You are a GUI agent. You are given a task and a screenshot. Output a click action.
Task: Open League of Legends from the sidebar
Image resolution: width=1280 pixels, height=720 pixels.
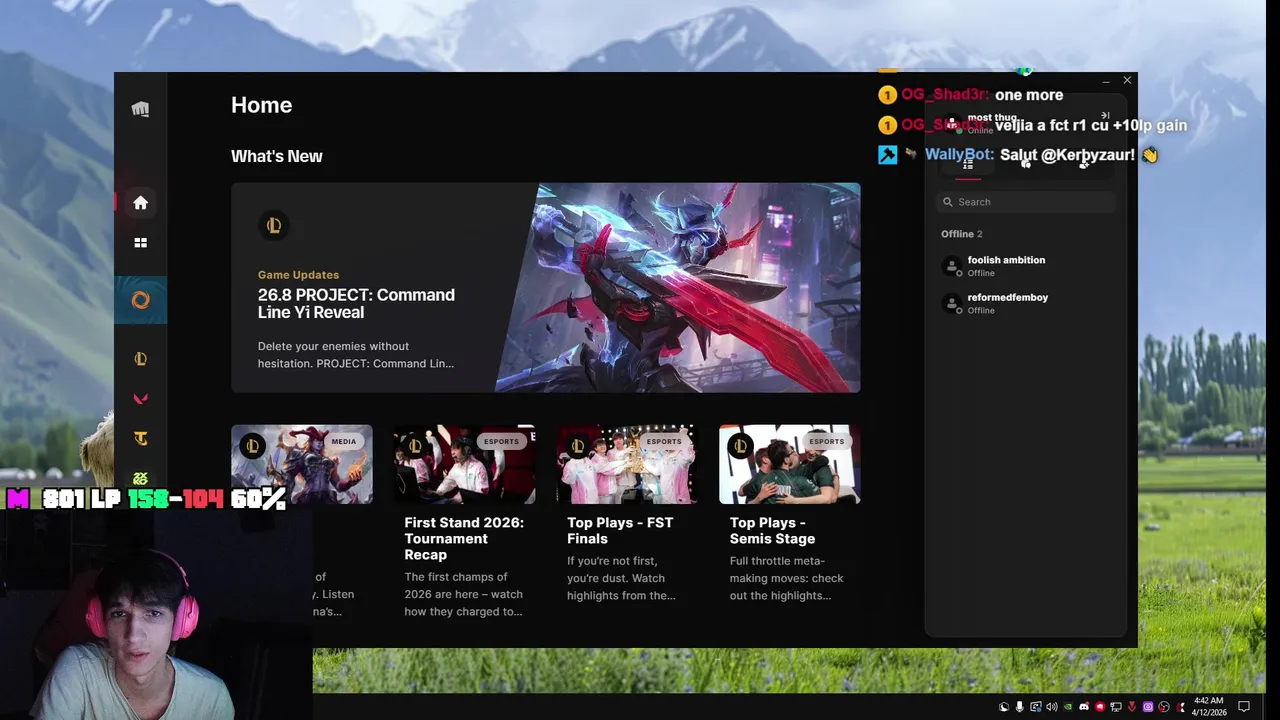140,359
